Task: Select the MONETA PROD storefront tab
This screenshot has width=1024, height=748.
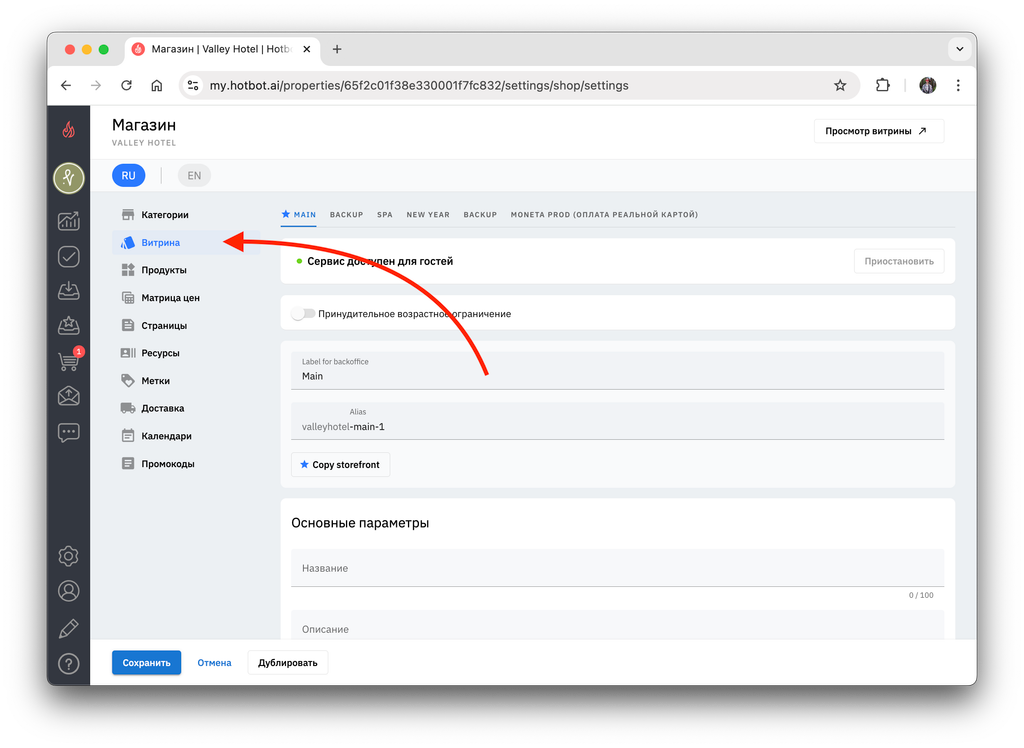Action: 604,215
